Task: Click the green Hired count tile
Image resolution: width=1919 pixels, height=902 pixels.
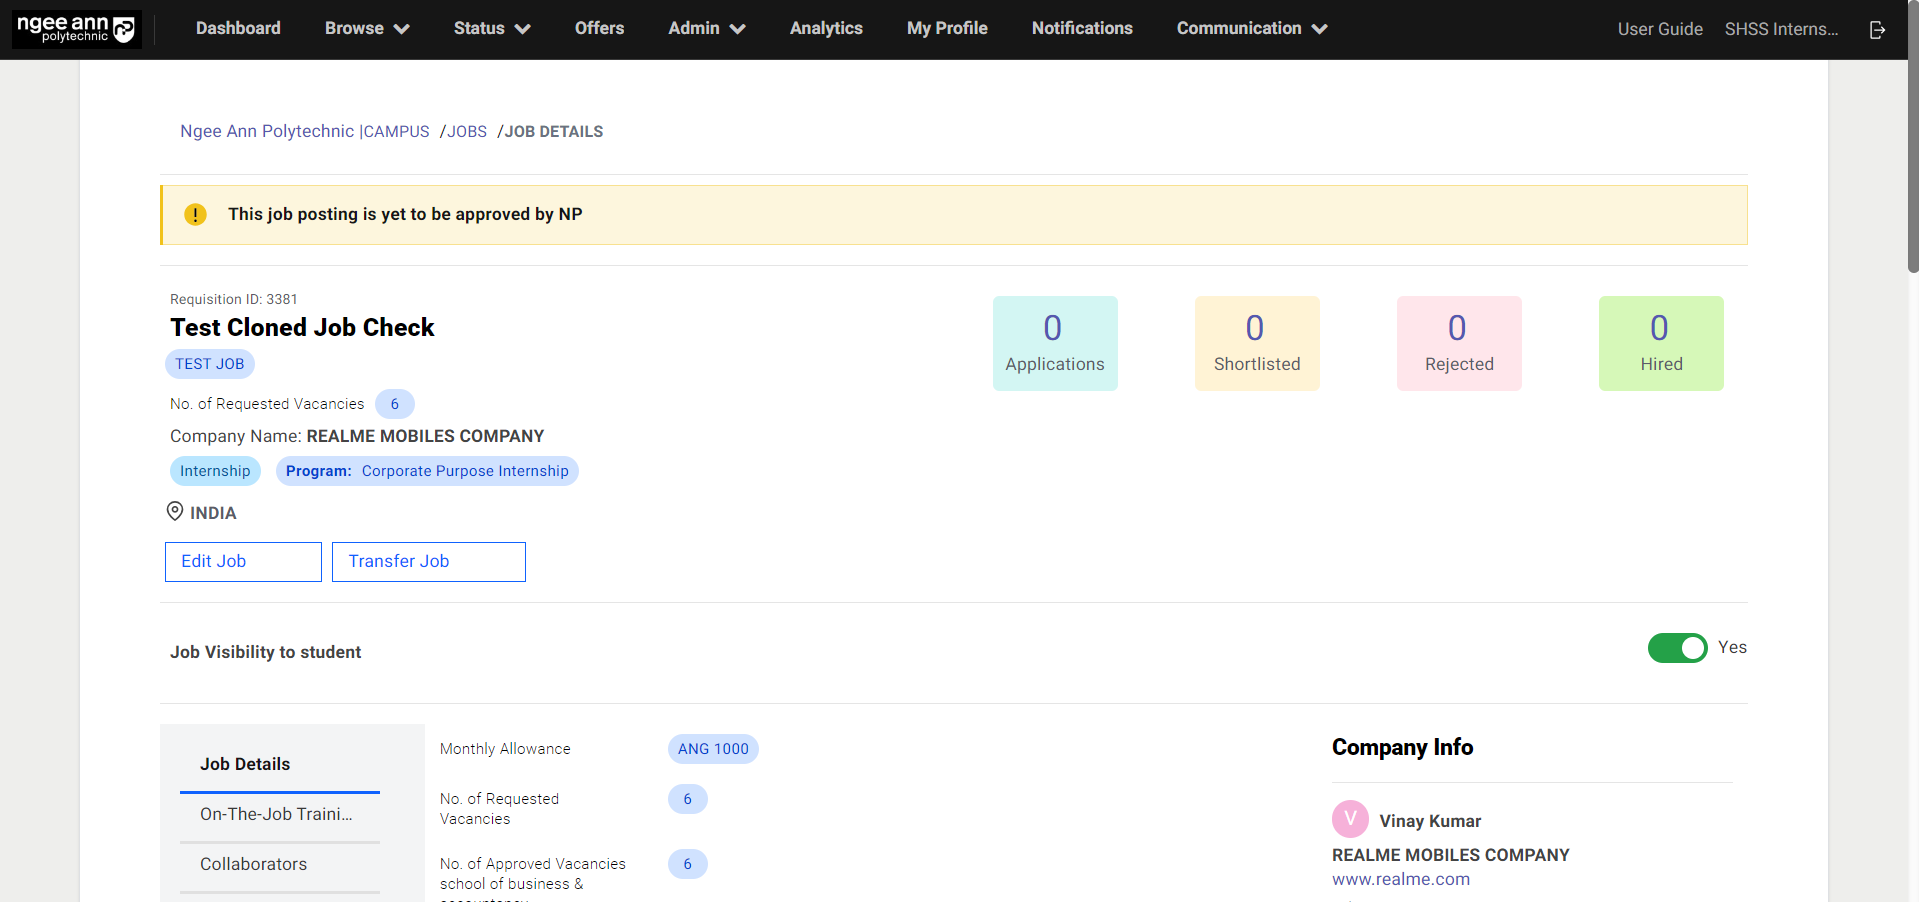Action: [x=1660, y=343]
